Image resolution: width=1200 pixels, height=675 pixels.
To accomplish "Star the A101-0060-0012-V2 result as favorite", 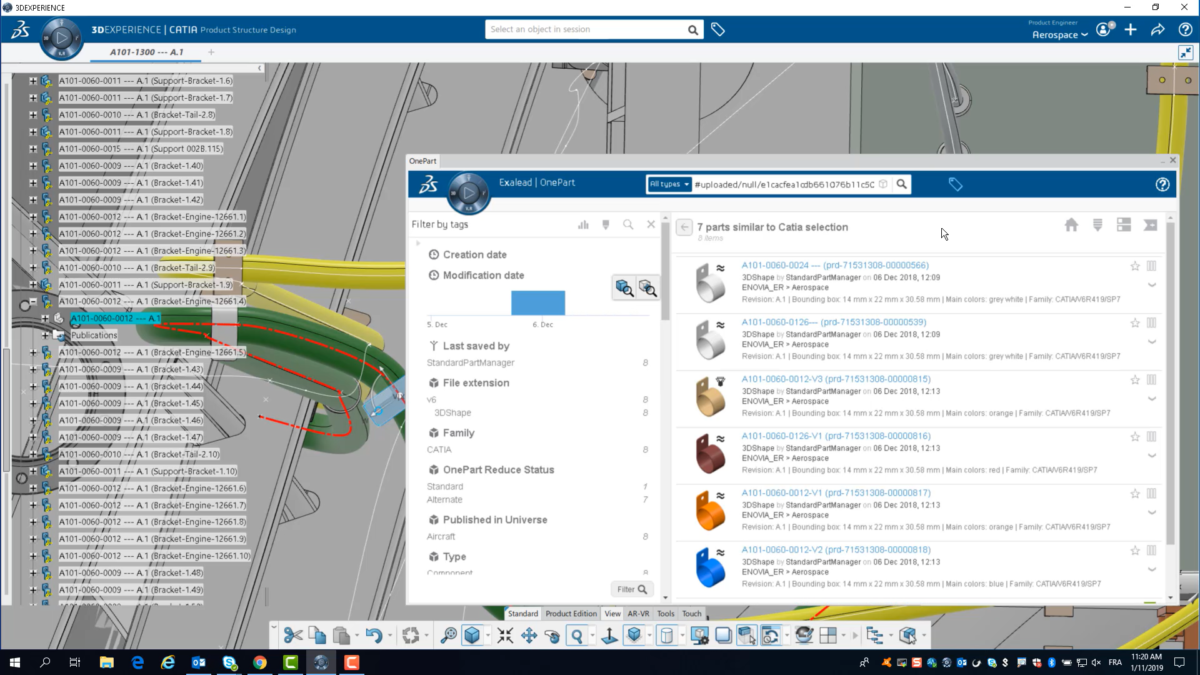I will tap(1135, 551).
